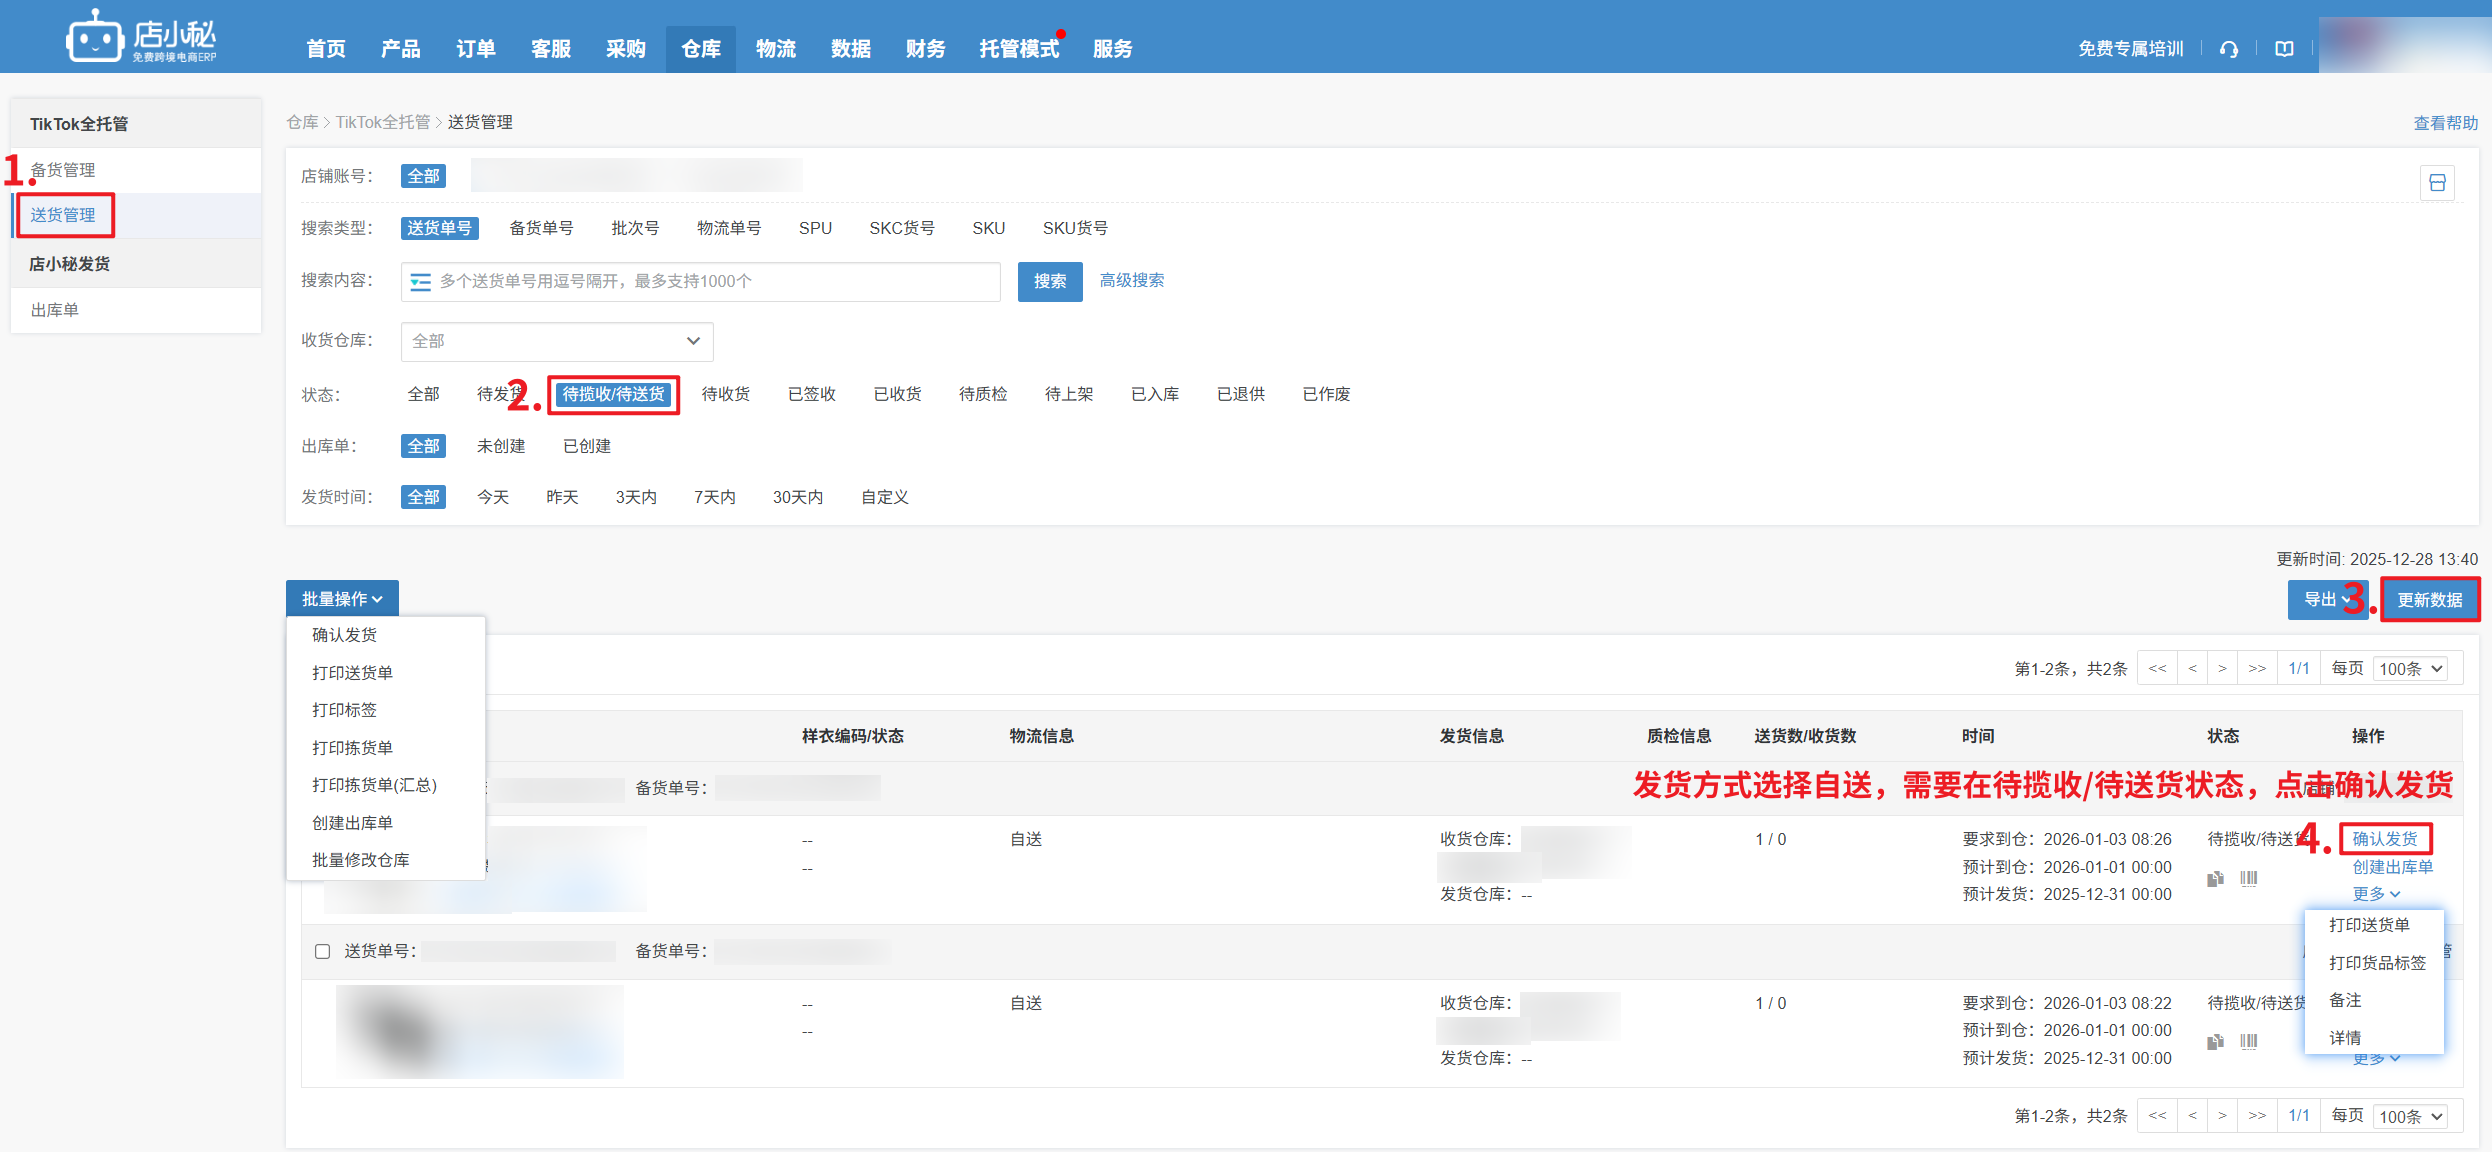Click the copy icon on first order row

(x=2216, y=878)
